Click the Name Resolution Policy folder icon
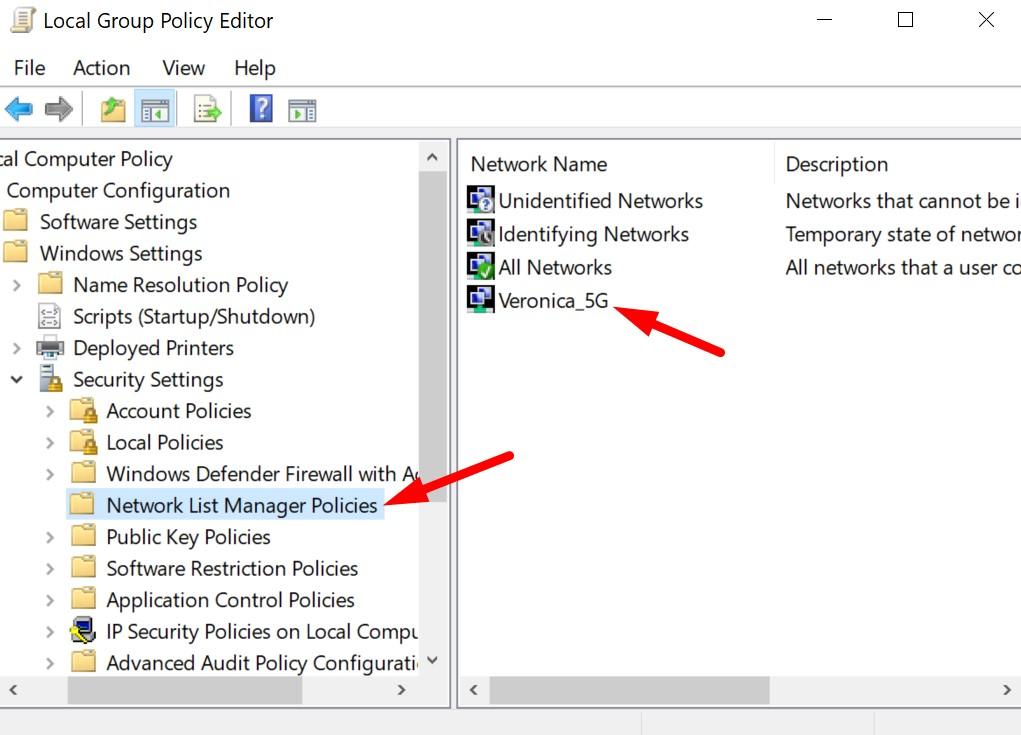The image size is (1021, 735). tap(50, 283)
